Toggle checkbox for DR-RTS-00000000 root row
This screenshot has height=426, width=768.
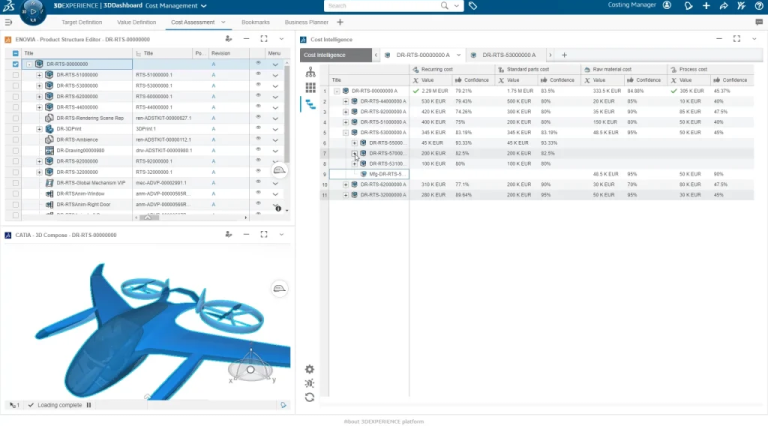pyautogui.click(x=14, y=64)
